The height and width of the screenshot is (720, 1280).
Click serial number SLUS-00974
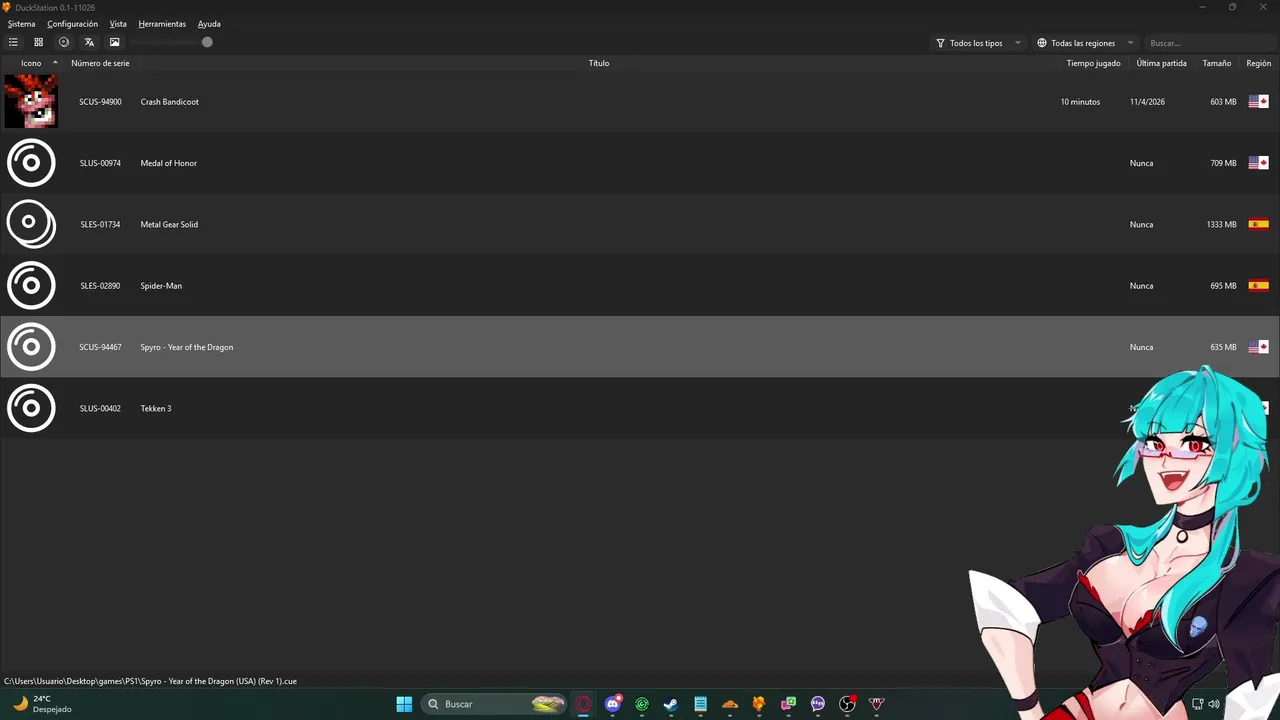(x=100, y=163)
